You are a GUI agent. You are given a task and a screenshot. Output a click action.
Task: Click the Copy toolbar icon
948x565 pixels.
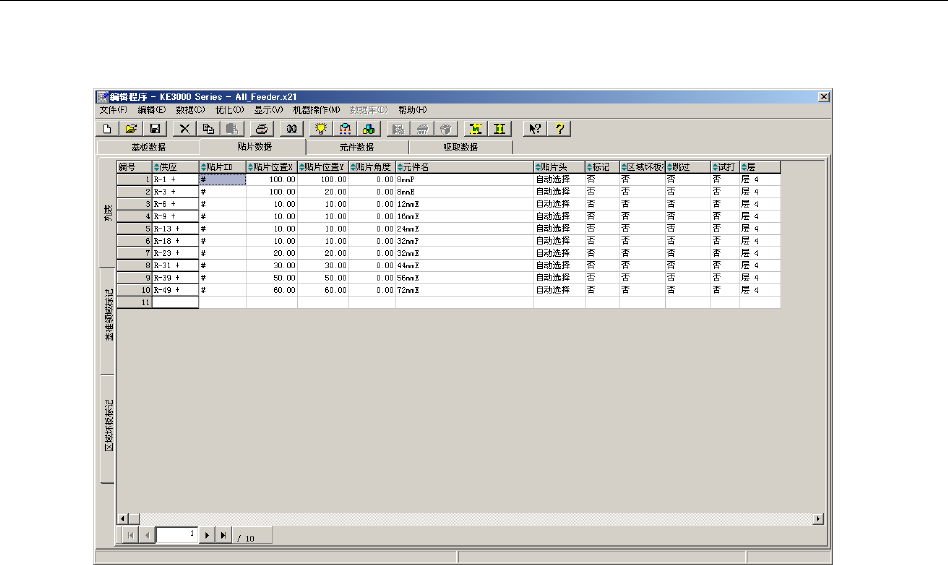(208, 129)
